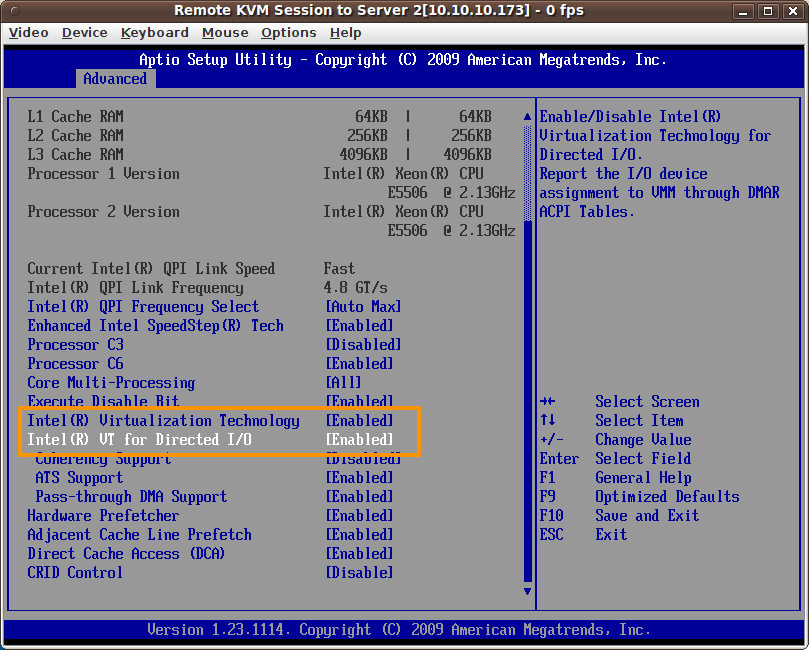Image resolution: width=809 pixels, height=650 pixels.
Task: Select Enhanced Intel SpeedStep(R) Tech setting
Action: point(155,326)
